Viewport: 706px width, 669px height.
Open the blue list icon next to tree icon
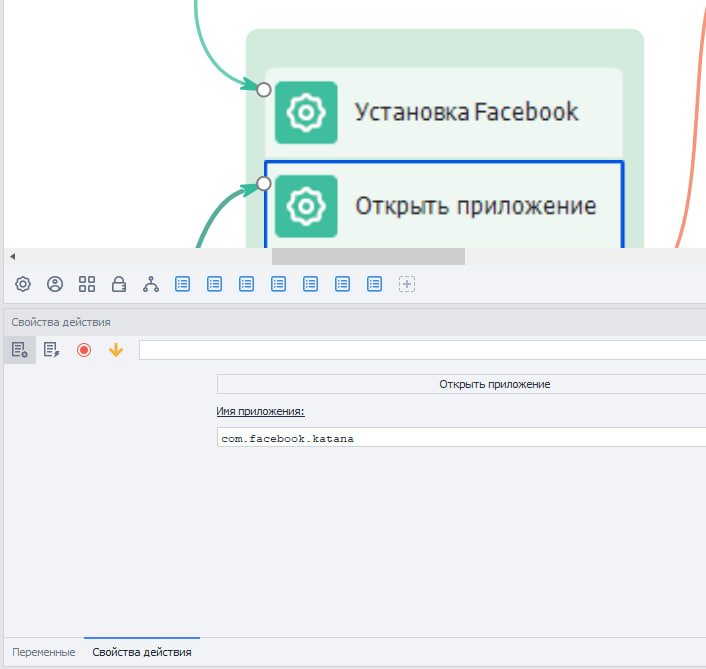tap(182, 284)
